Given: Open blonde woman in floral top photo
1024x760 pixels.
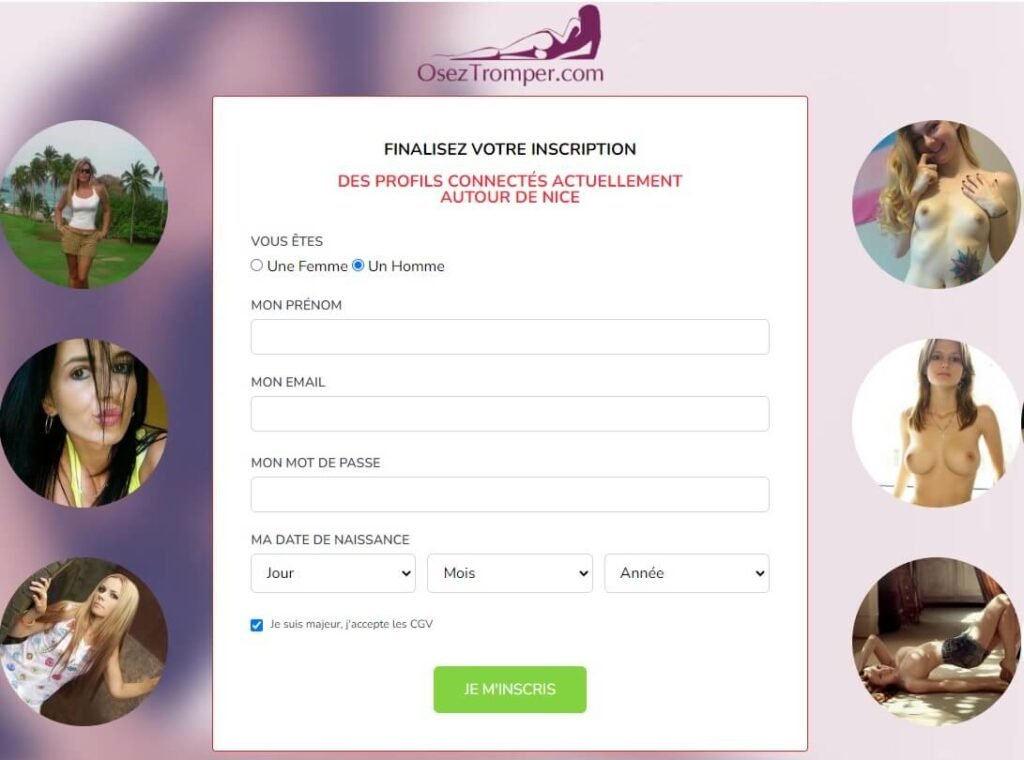Looking at the screenshot, I should 84,641.
